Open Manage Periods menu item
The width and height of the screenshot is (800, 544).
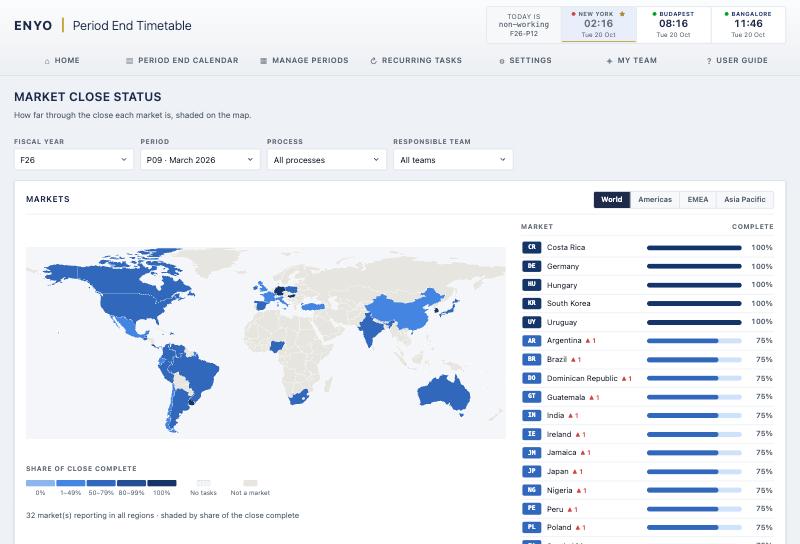pyautogui.click(x=305, y=60)
